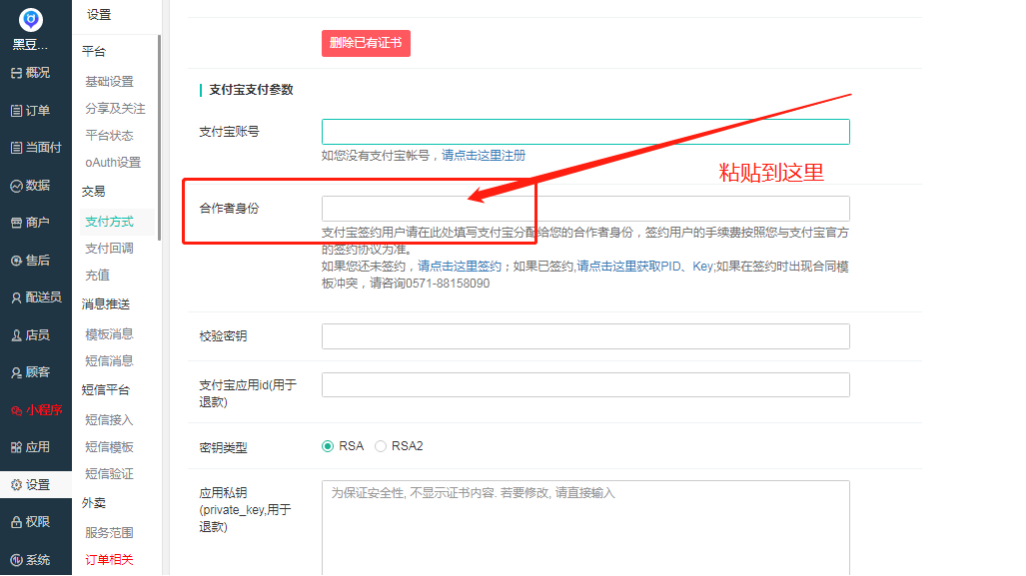Open 设置 gear icon in sidebar
This screenshot has height=576, width=1026.
pos(16,485)
